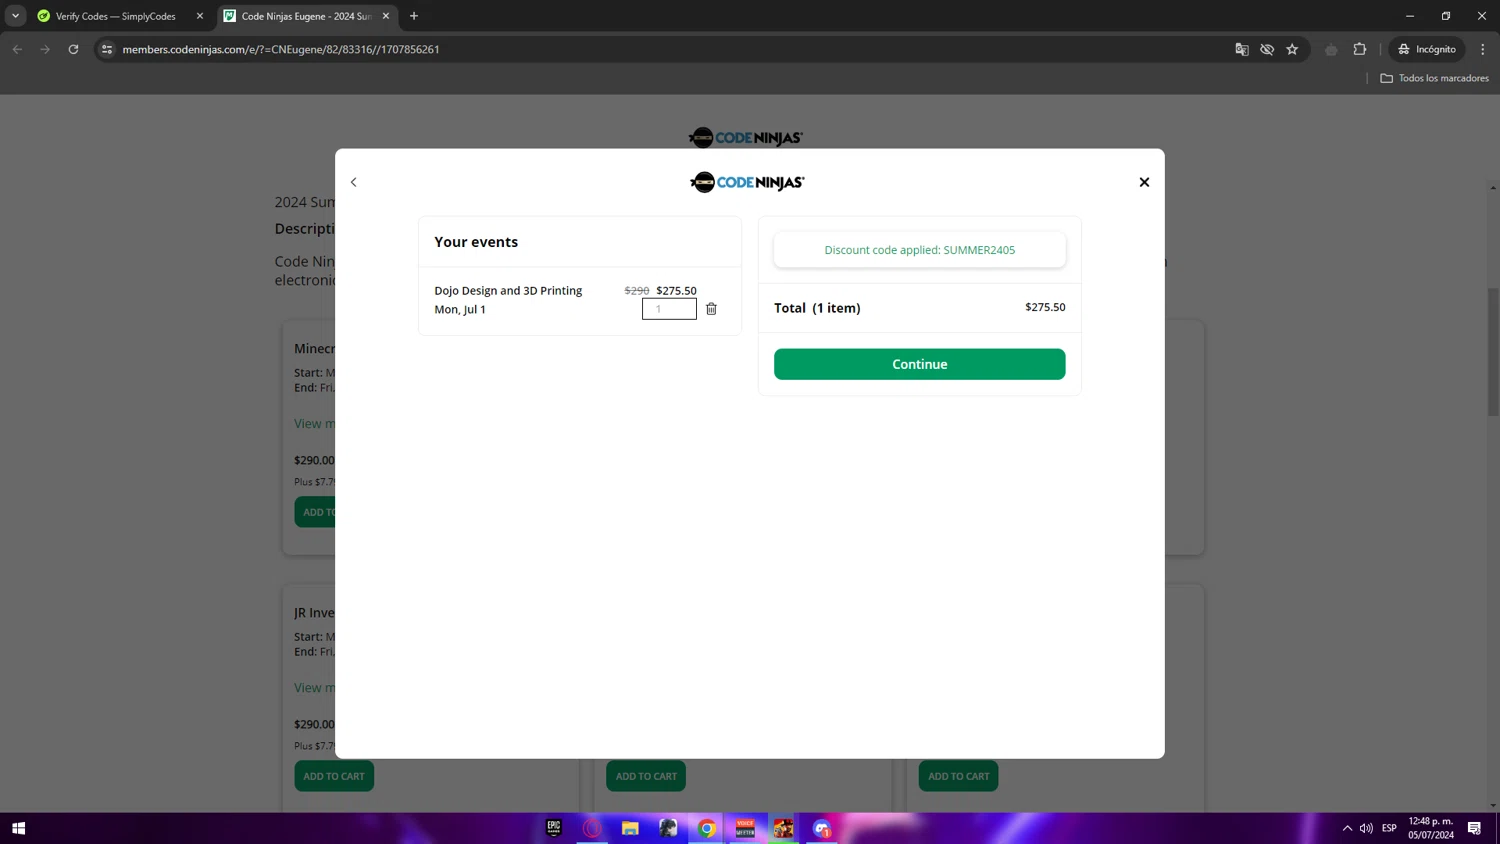The width and height of the screenshot is (1500, 844).
Task: Switch to Google Chrome on the taskbar
Action: click(707, 828)
